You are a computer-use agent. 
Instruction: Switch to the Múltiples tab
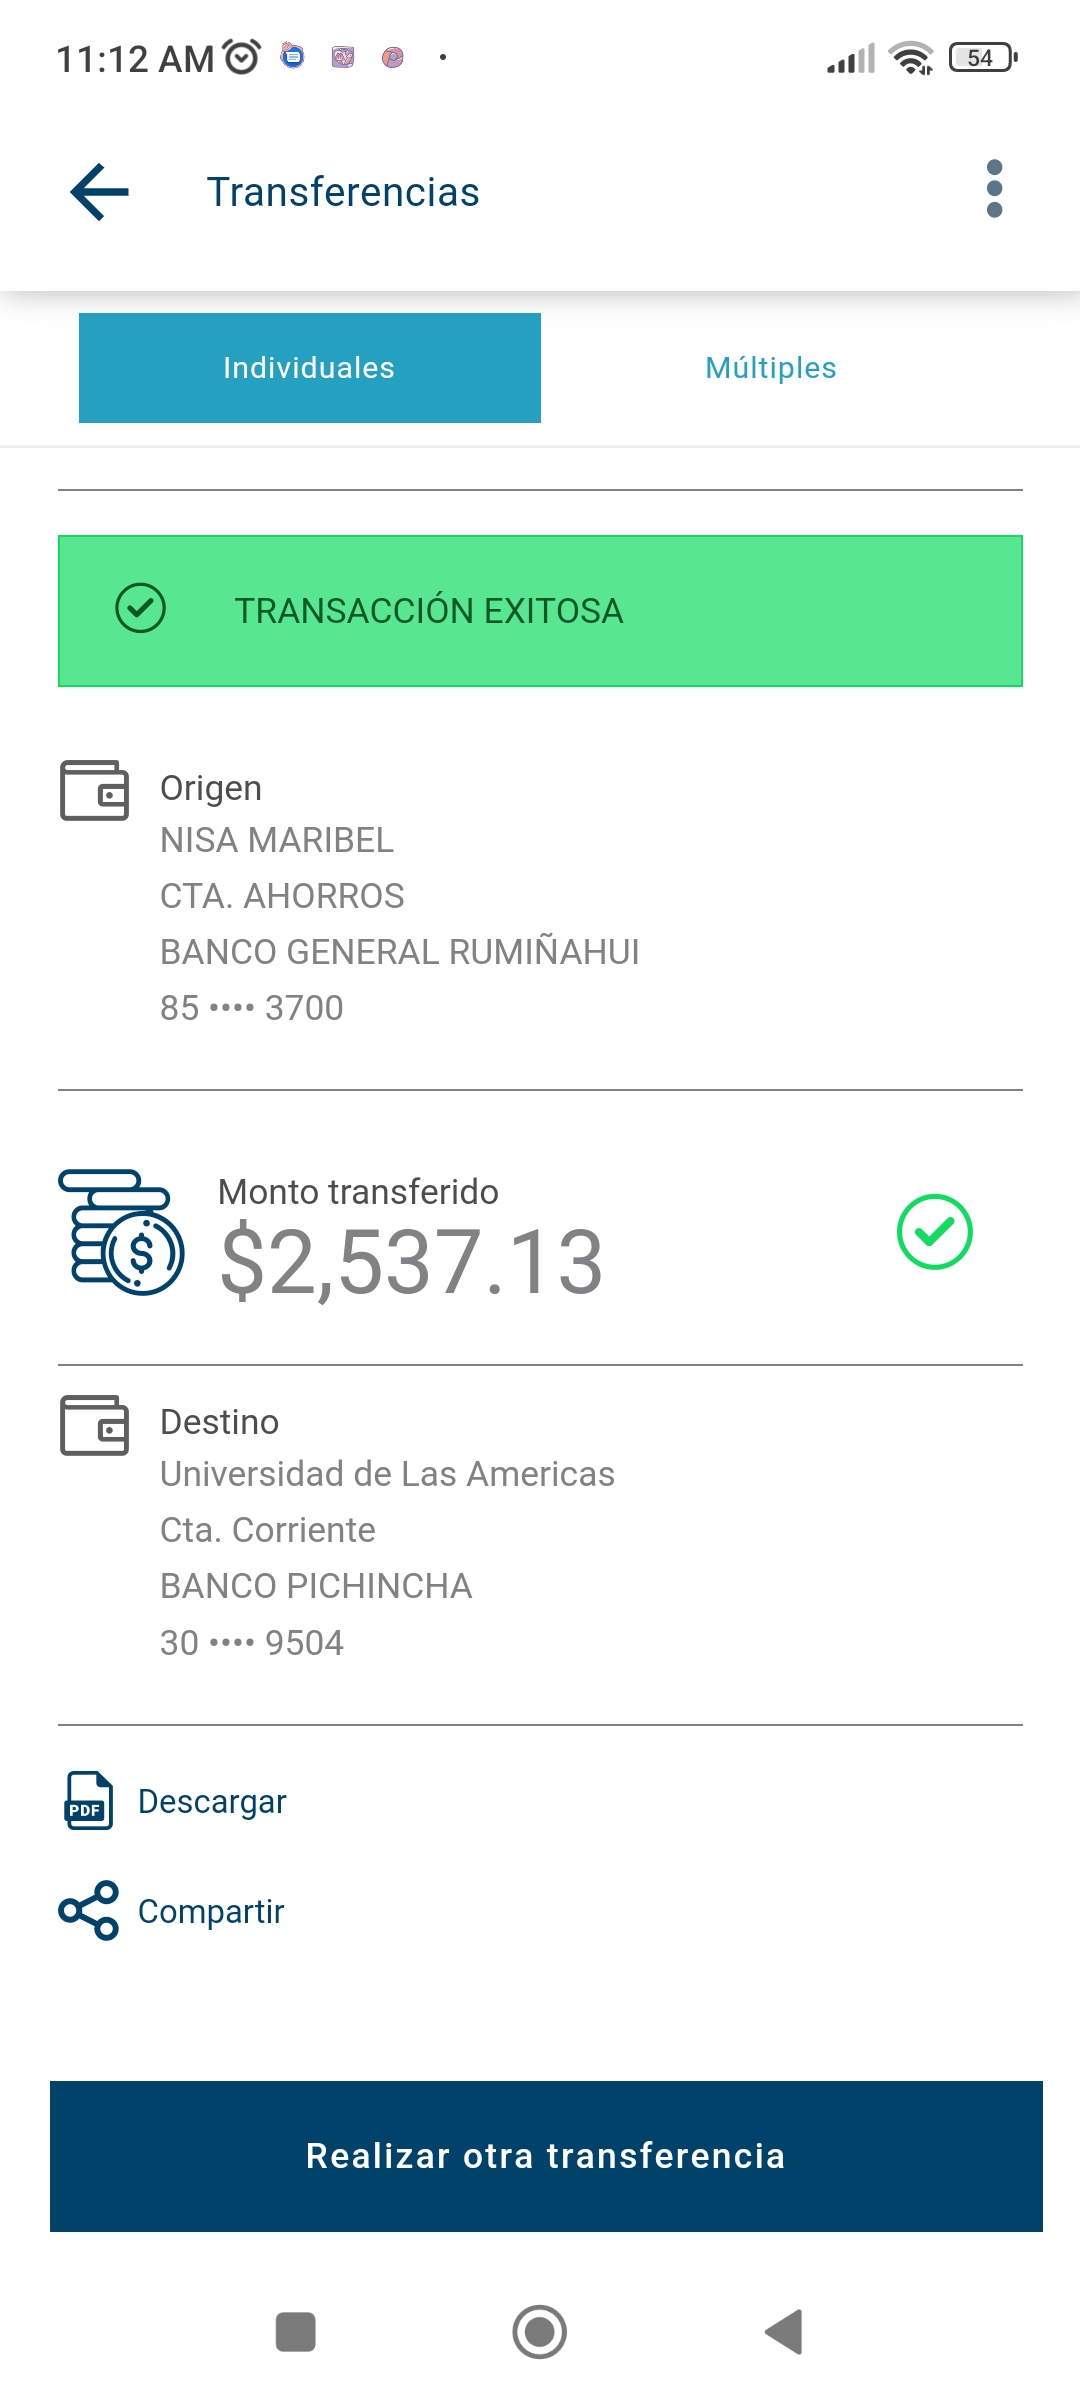770,368
